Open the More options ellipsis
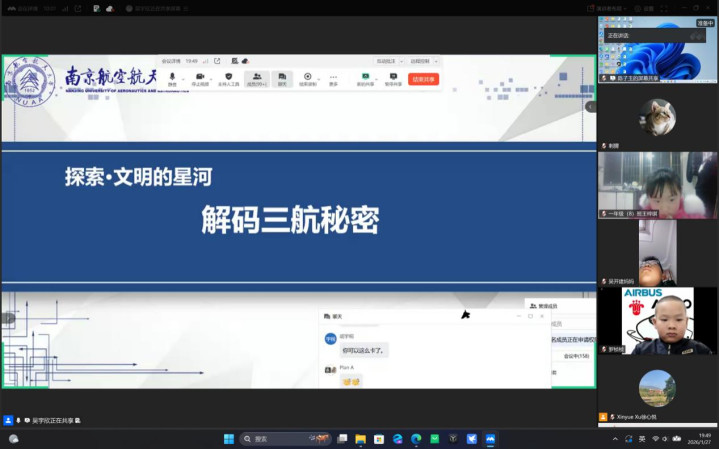The width and height of the screenshot is (719, 449). tap(333, 79)
